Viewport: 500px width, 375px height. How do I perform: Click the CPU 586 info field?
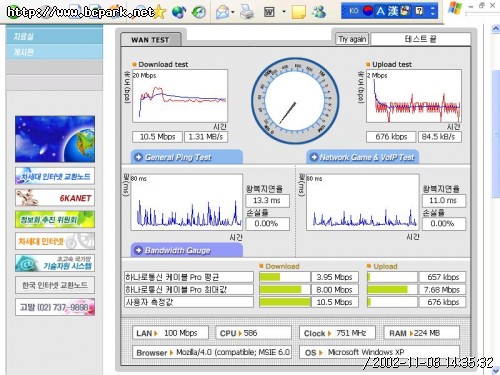click(253, 333)
